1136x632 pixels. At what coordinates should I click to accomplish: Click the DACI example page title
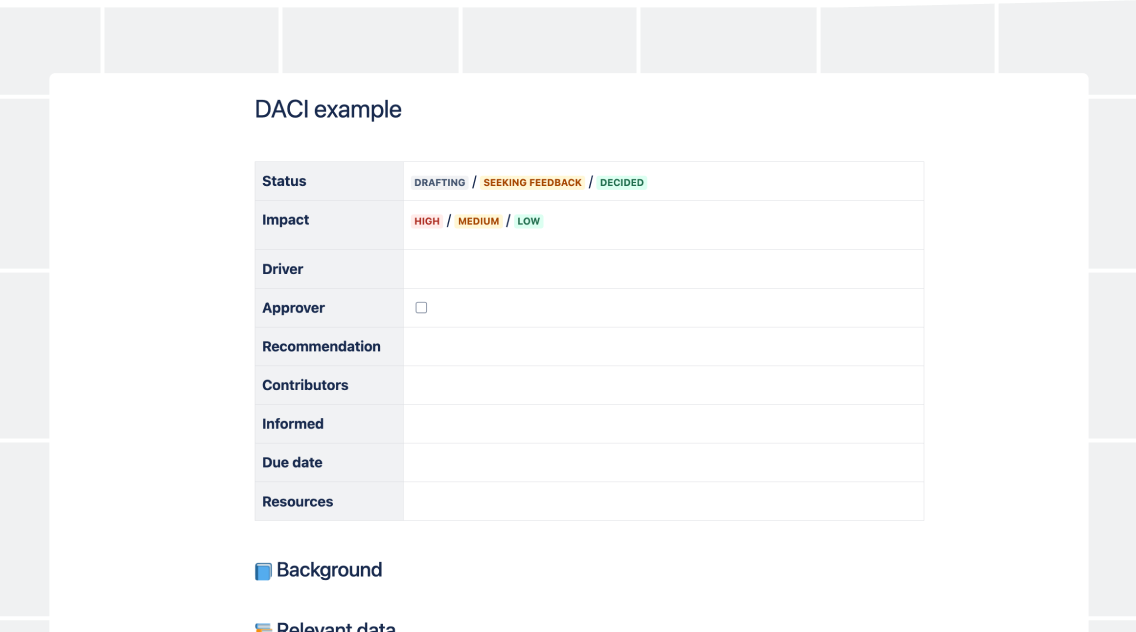click(328, 109)
